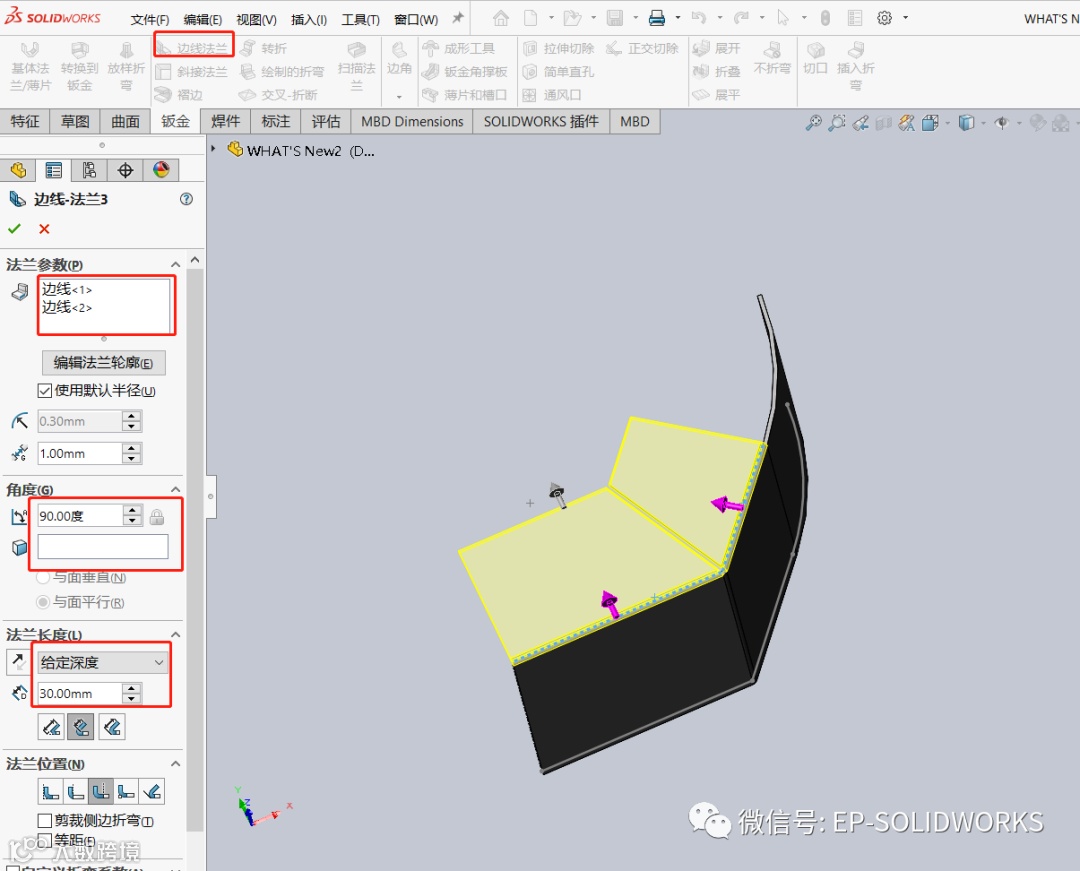
Task: Switch to the 焊件 tab
Action: (x=225, y=122)
